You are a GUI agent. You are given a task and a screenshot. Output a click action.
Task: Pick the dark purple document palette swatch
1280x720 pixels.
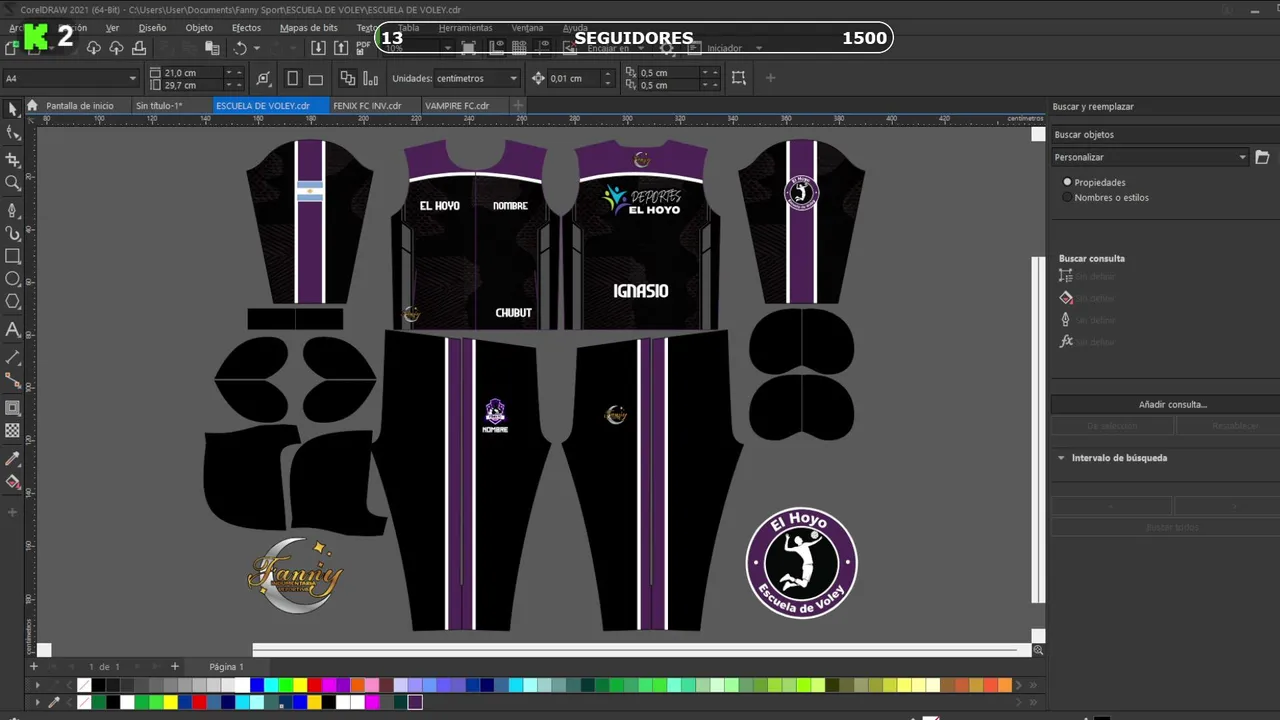click(415, 702)
